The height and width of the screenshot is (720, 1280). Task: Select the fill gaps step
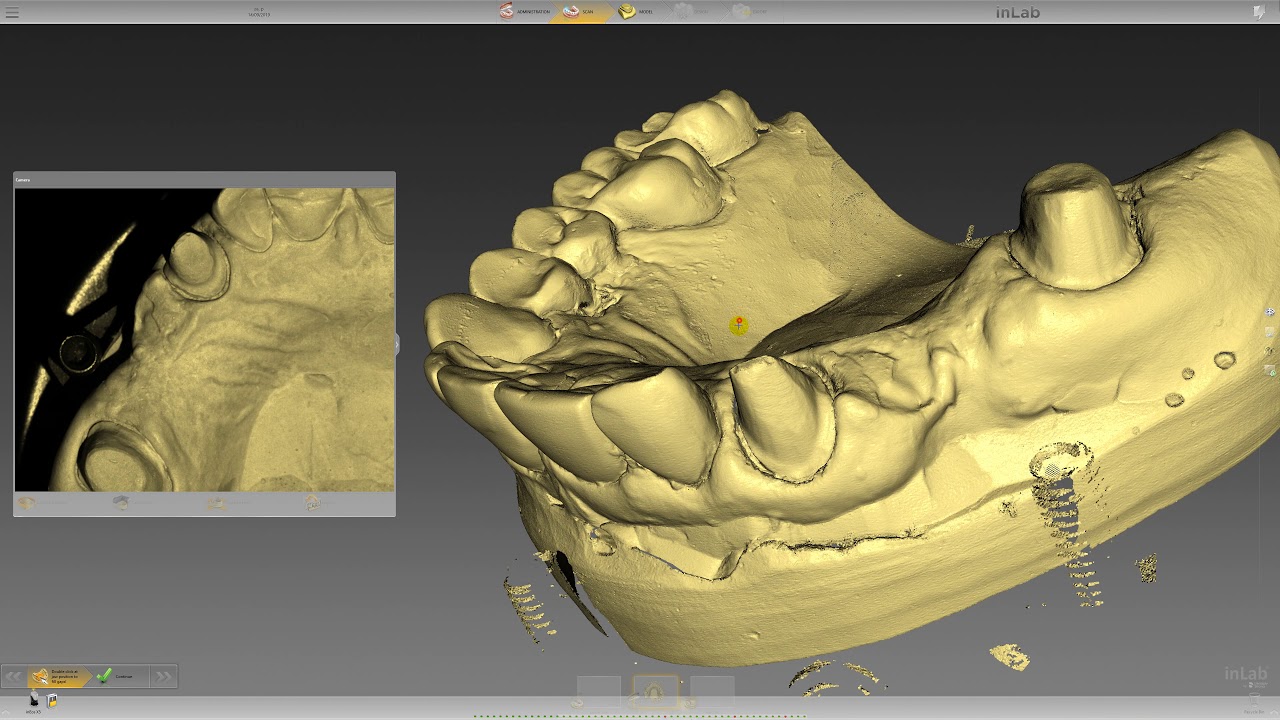pos(58,677)
